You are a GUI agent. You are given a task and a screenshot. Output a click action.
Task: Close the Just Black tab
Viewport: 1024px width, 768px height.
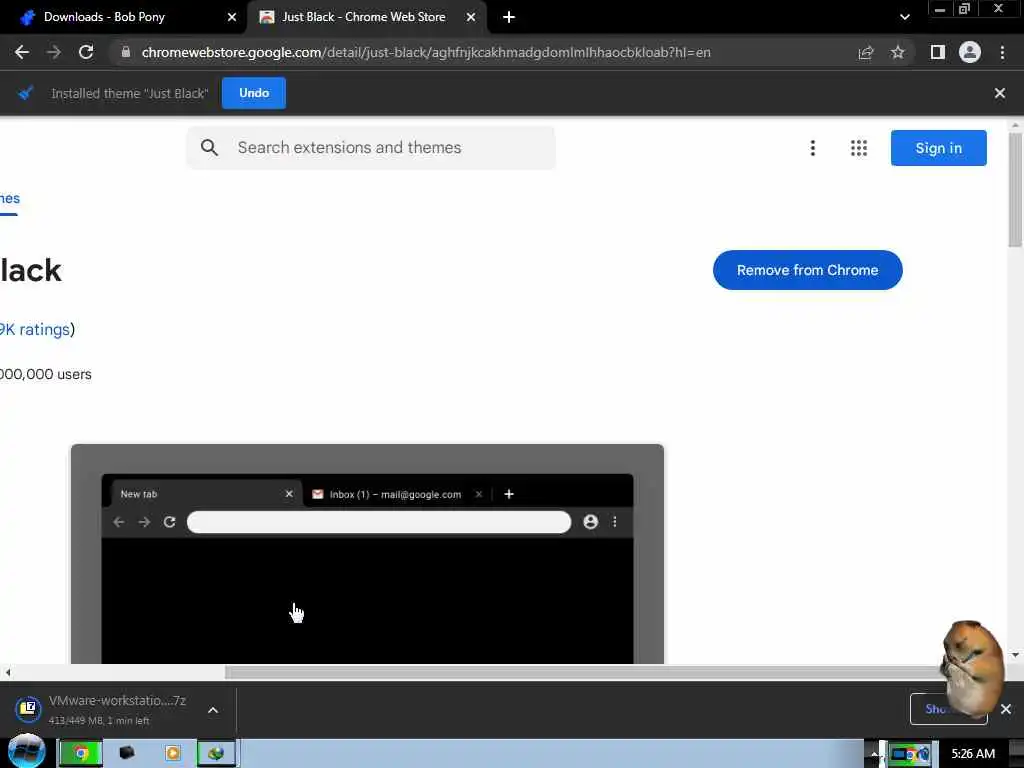471,17
